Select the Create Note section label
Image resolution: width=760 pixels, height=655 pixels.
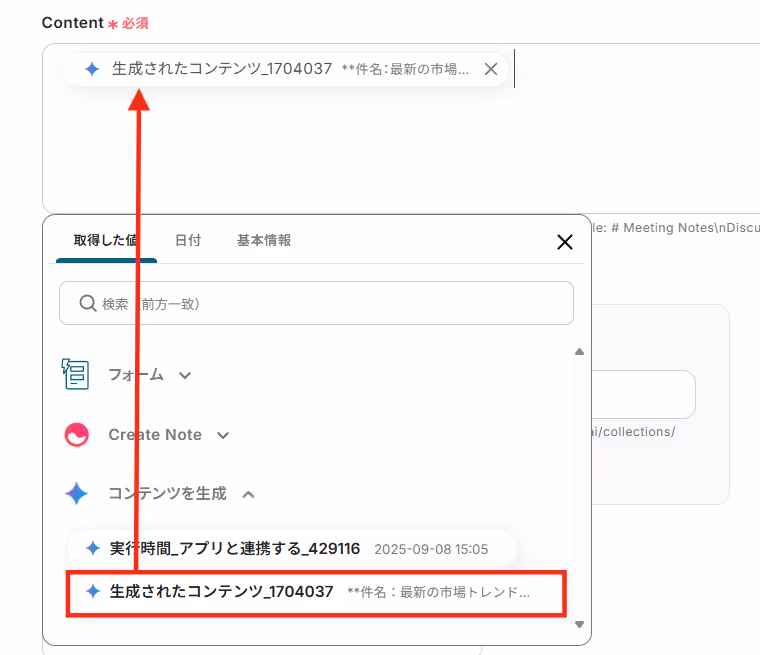(x=155, y=434)
